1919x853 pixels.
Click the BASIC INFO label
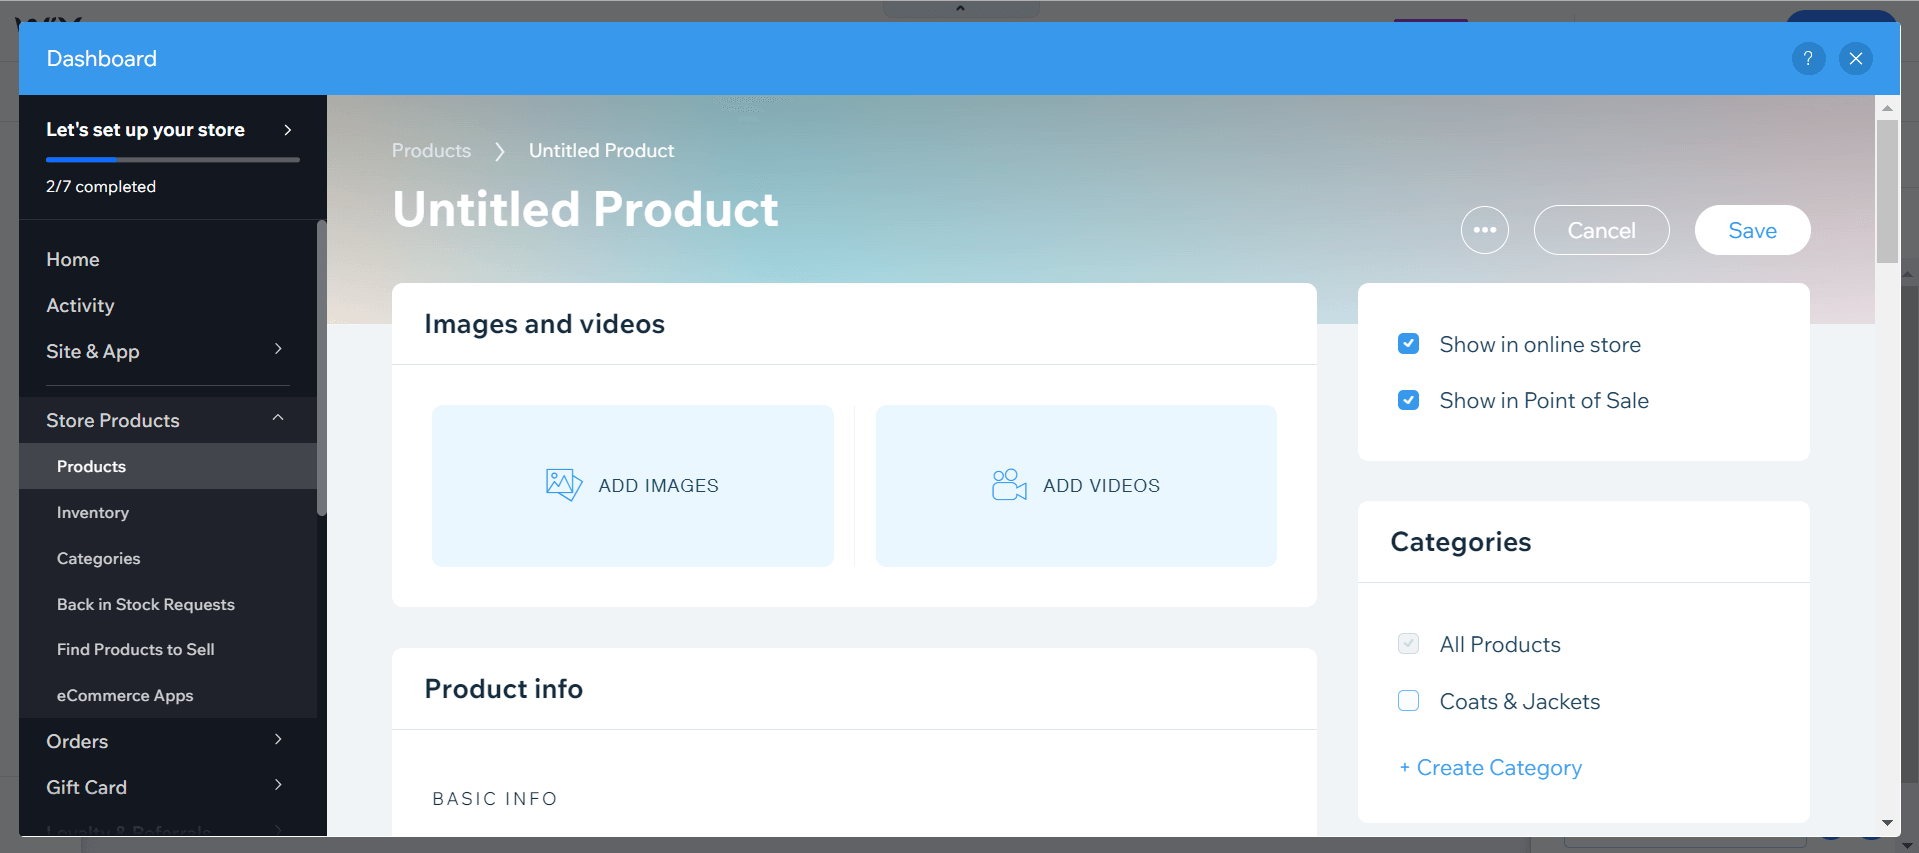(x=495, y=799)
